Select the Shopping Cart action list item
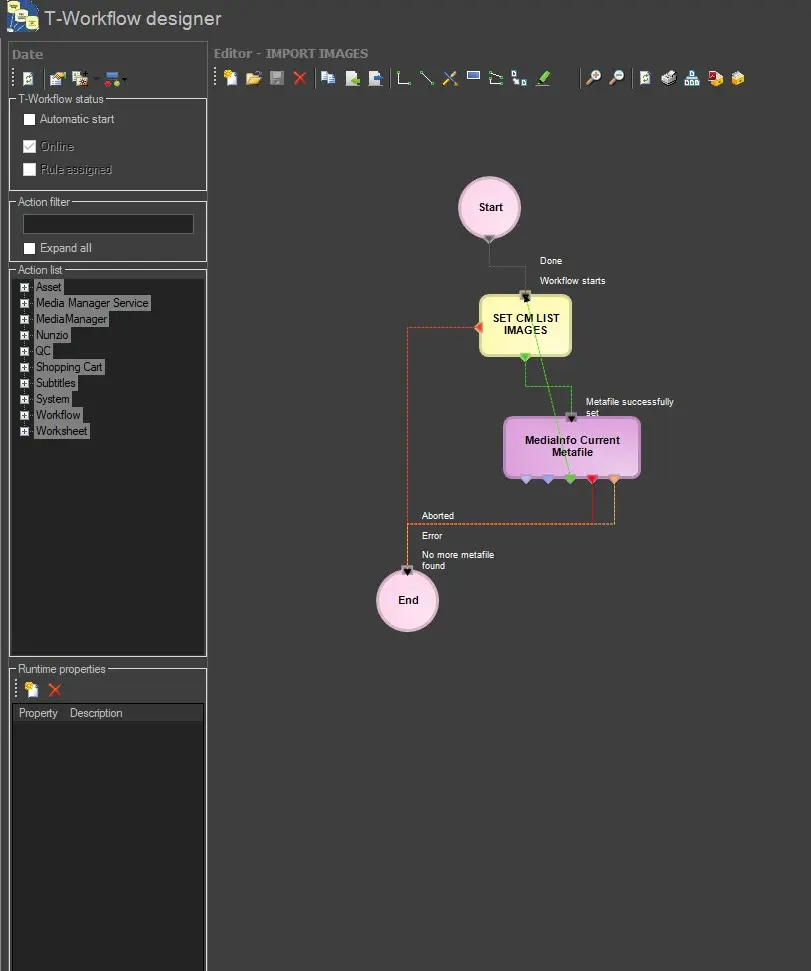811x971 pixels. tap(69, 367)
